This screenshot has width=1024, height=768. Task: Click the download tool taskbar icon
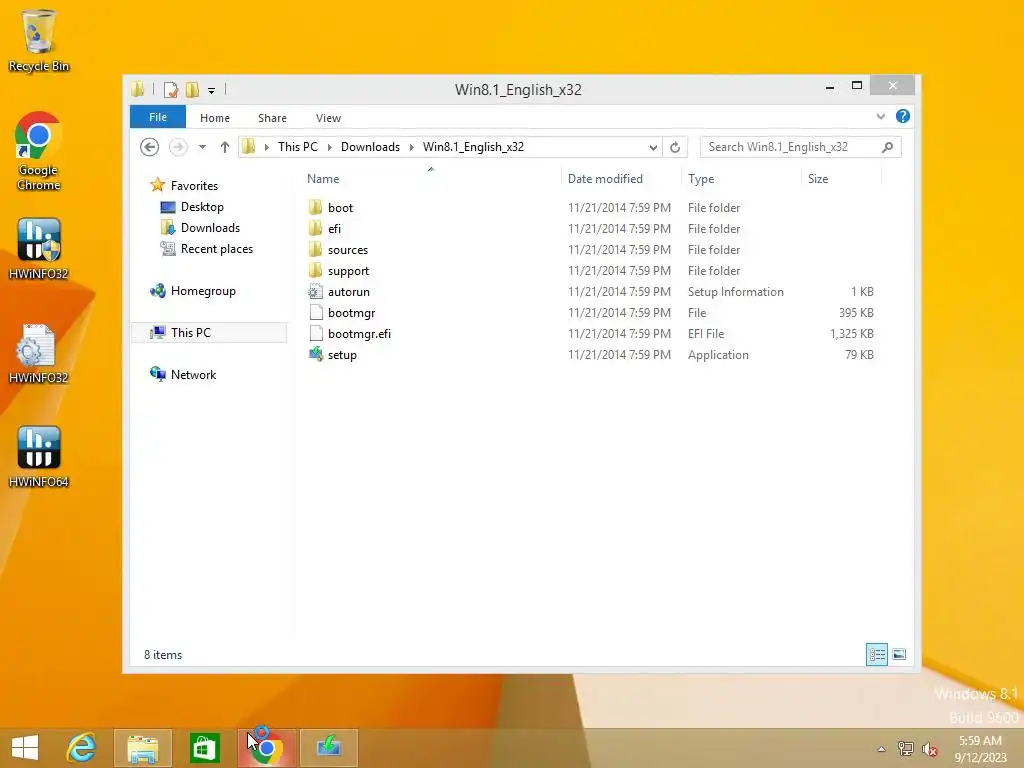pos(328,748)
